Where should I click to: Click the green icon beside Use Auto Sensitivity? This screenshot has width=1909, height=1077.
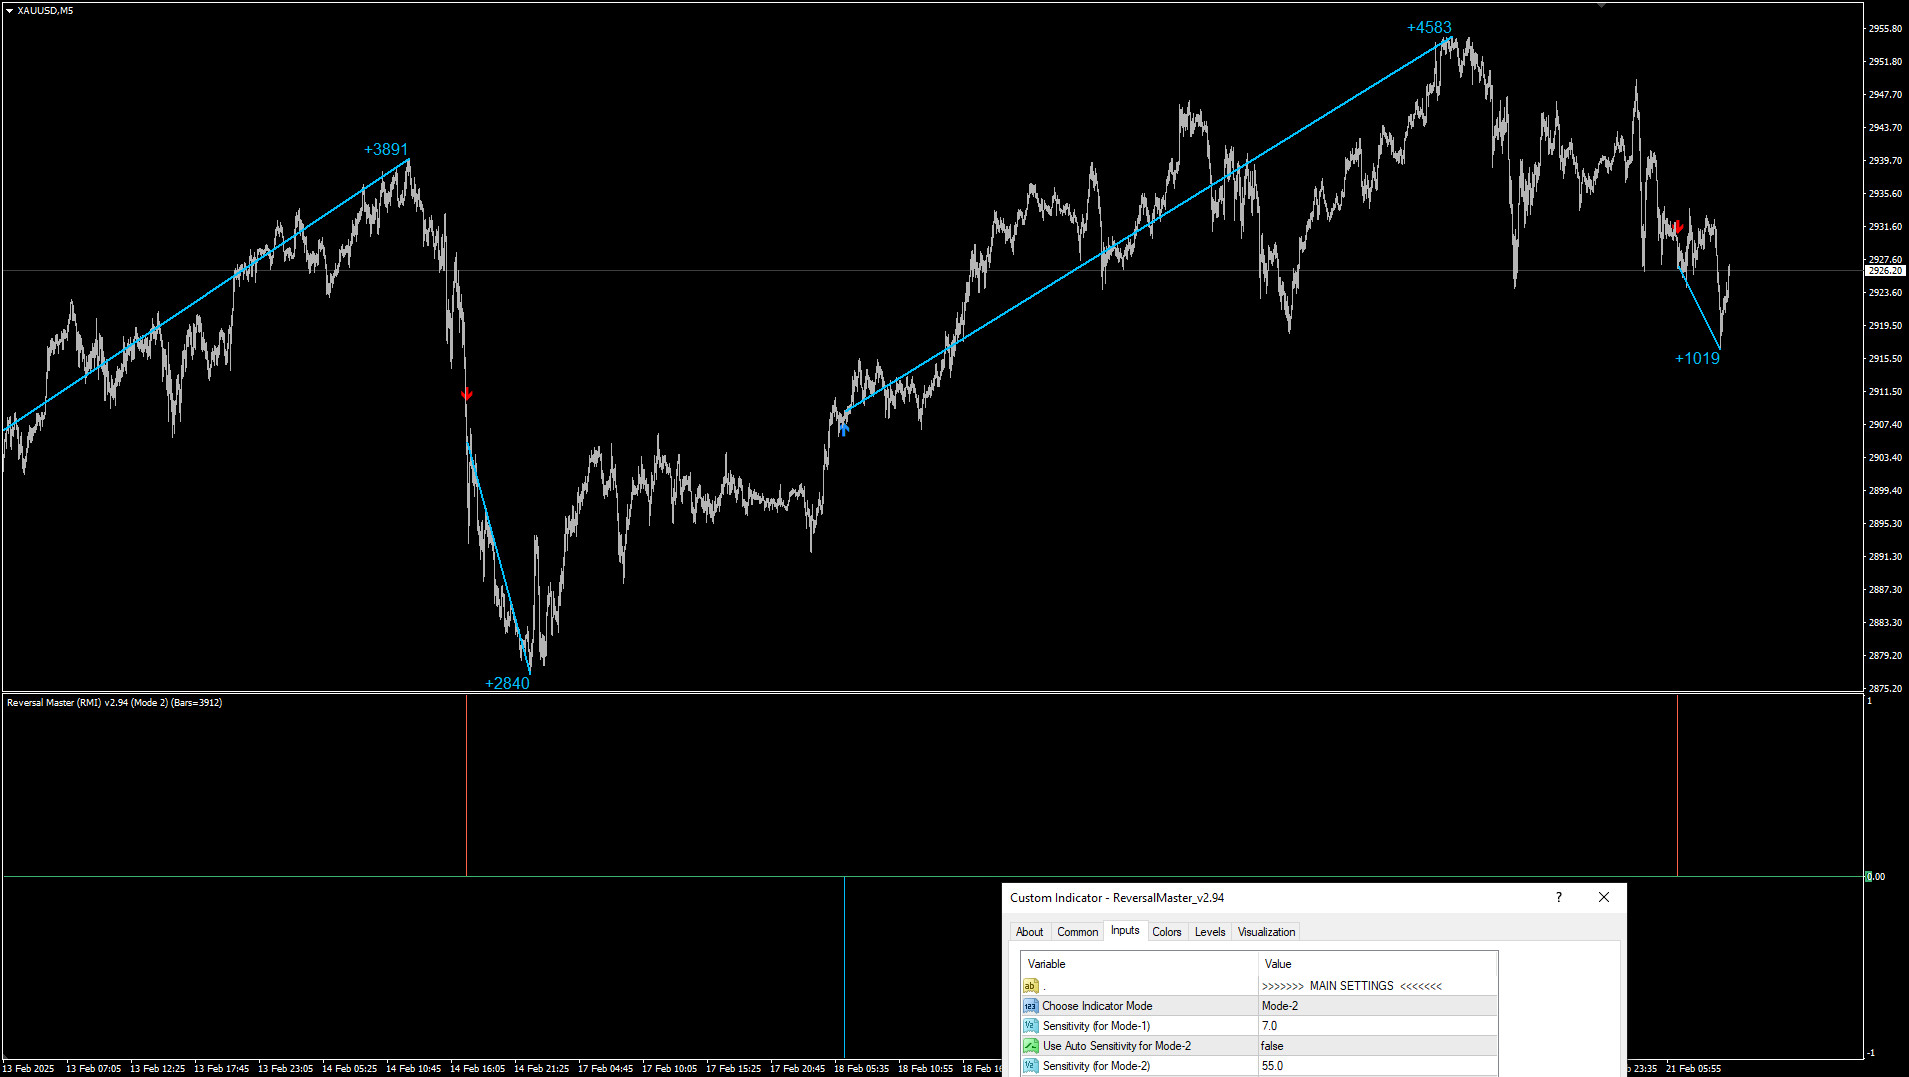coord(1031,1045)
